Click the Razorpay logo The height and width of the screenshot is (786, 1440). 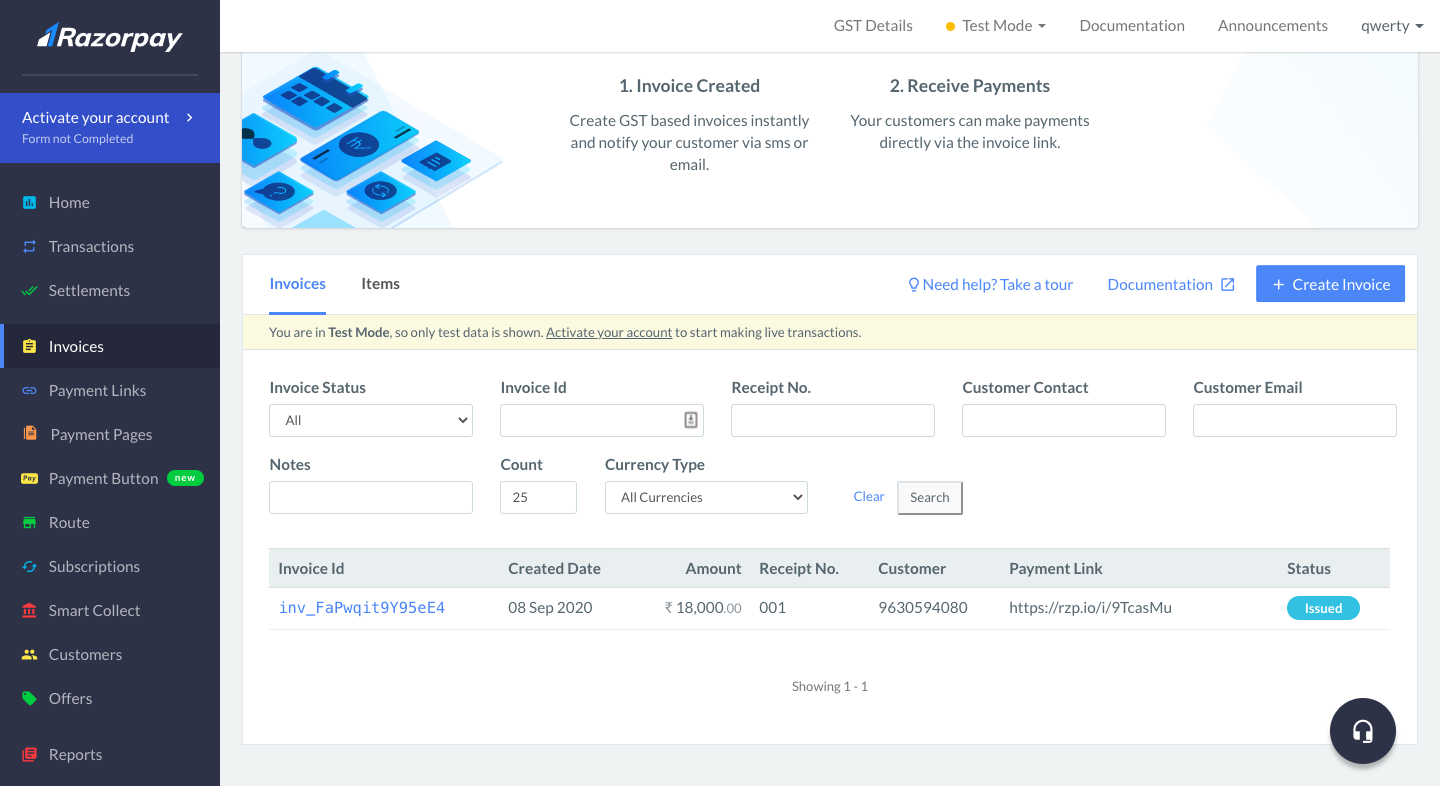coord(110,37)
